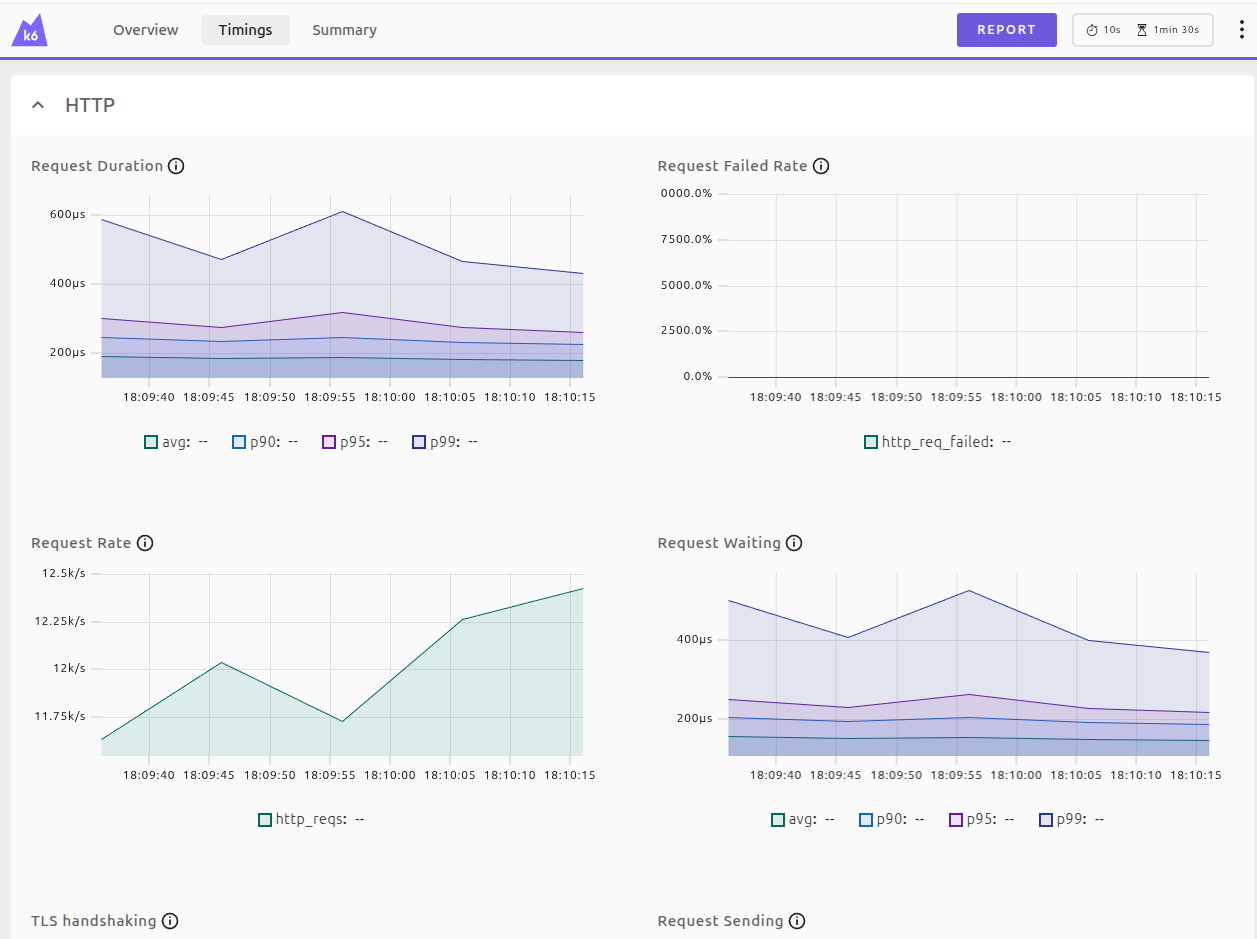Toggle p99 series in Request Waiting legend

(x=1072, y=820)
